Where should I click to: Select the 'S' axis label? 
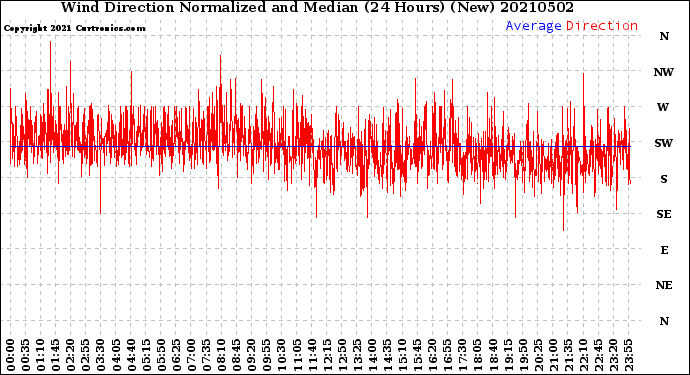[664, 179]
